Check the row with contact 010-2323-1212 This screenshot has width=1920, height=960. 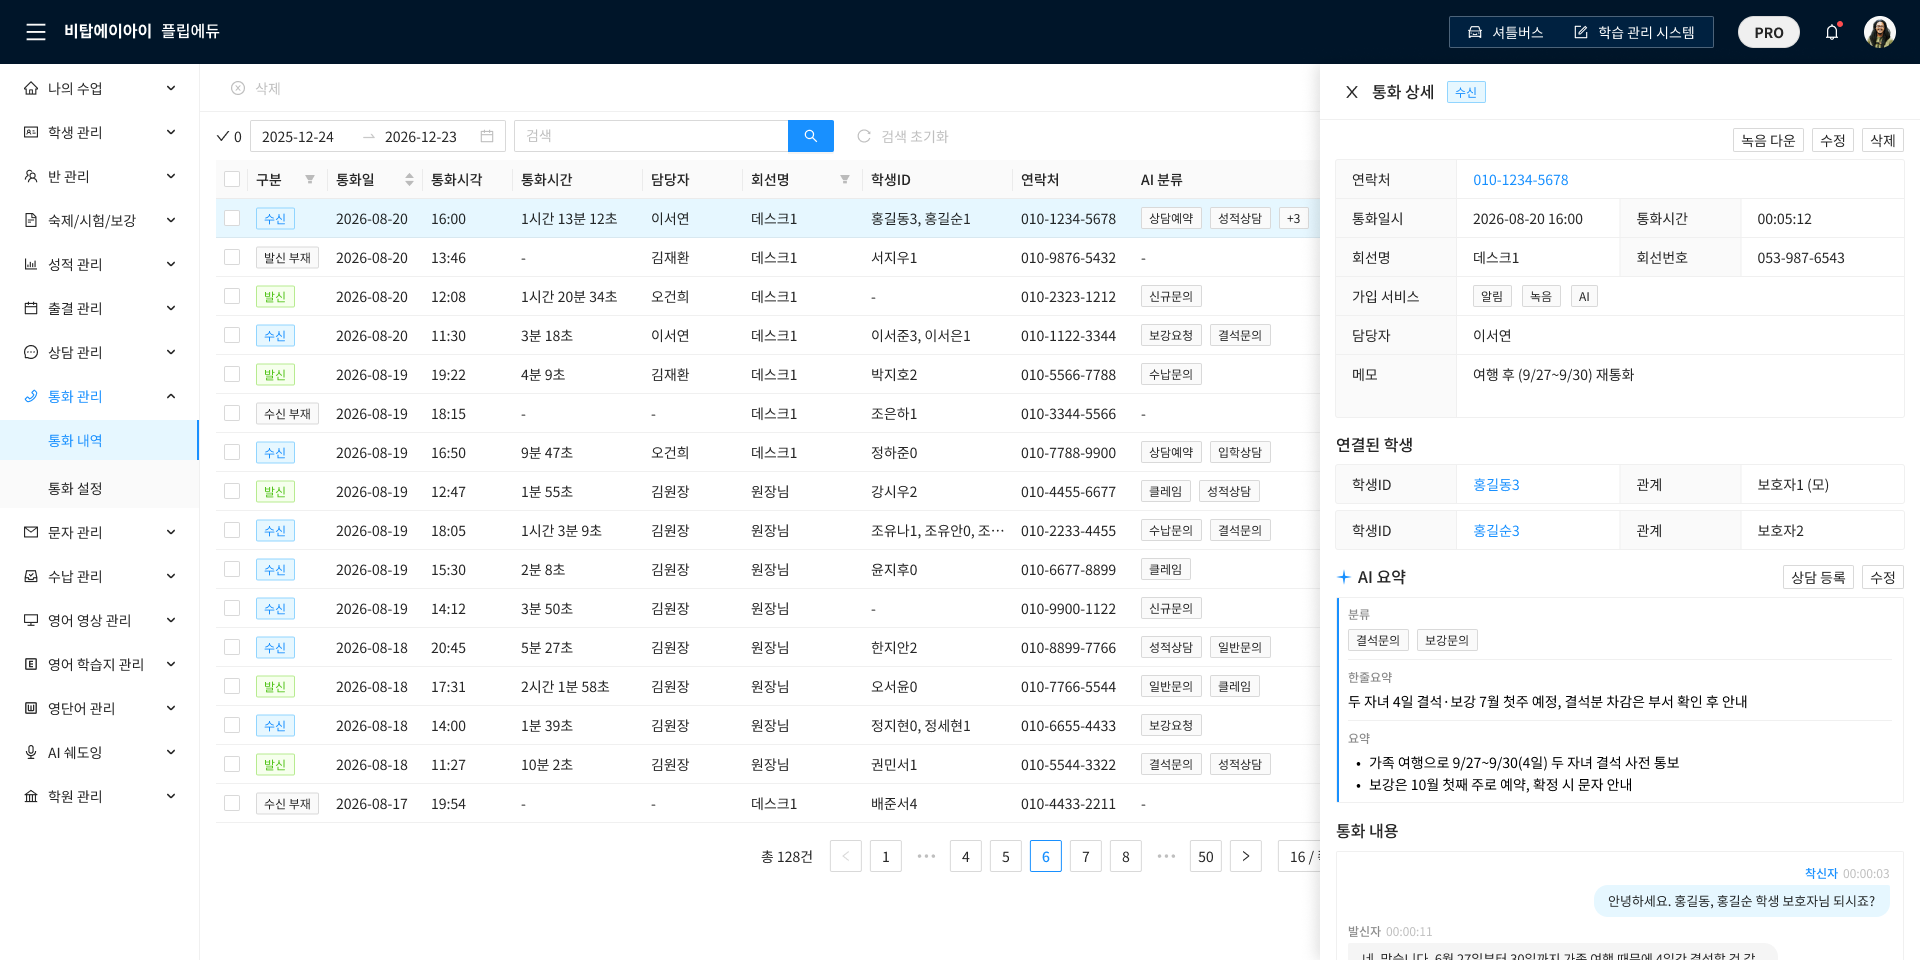coord(232,296)
